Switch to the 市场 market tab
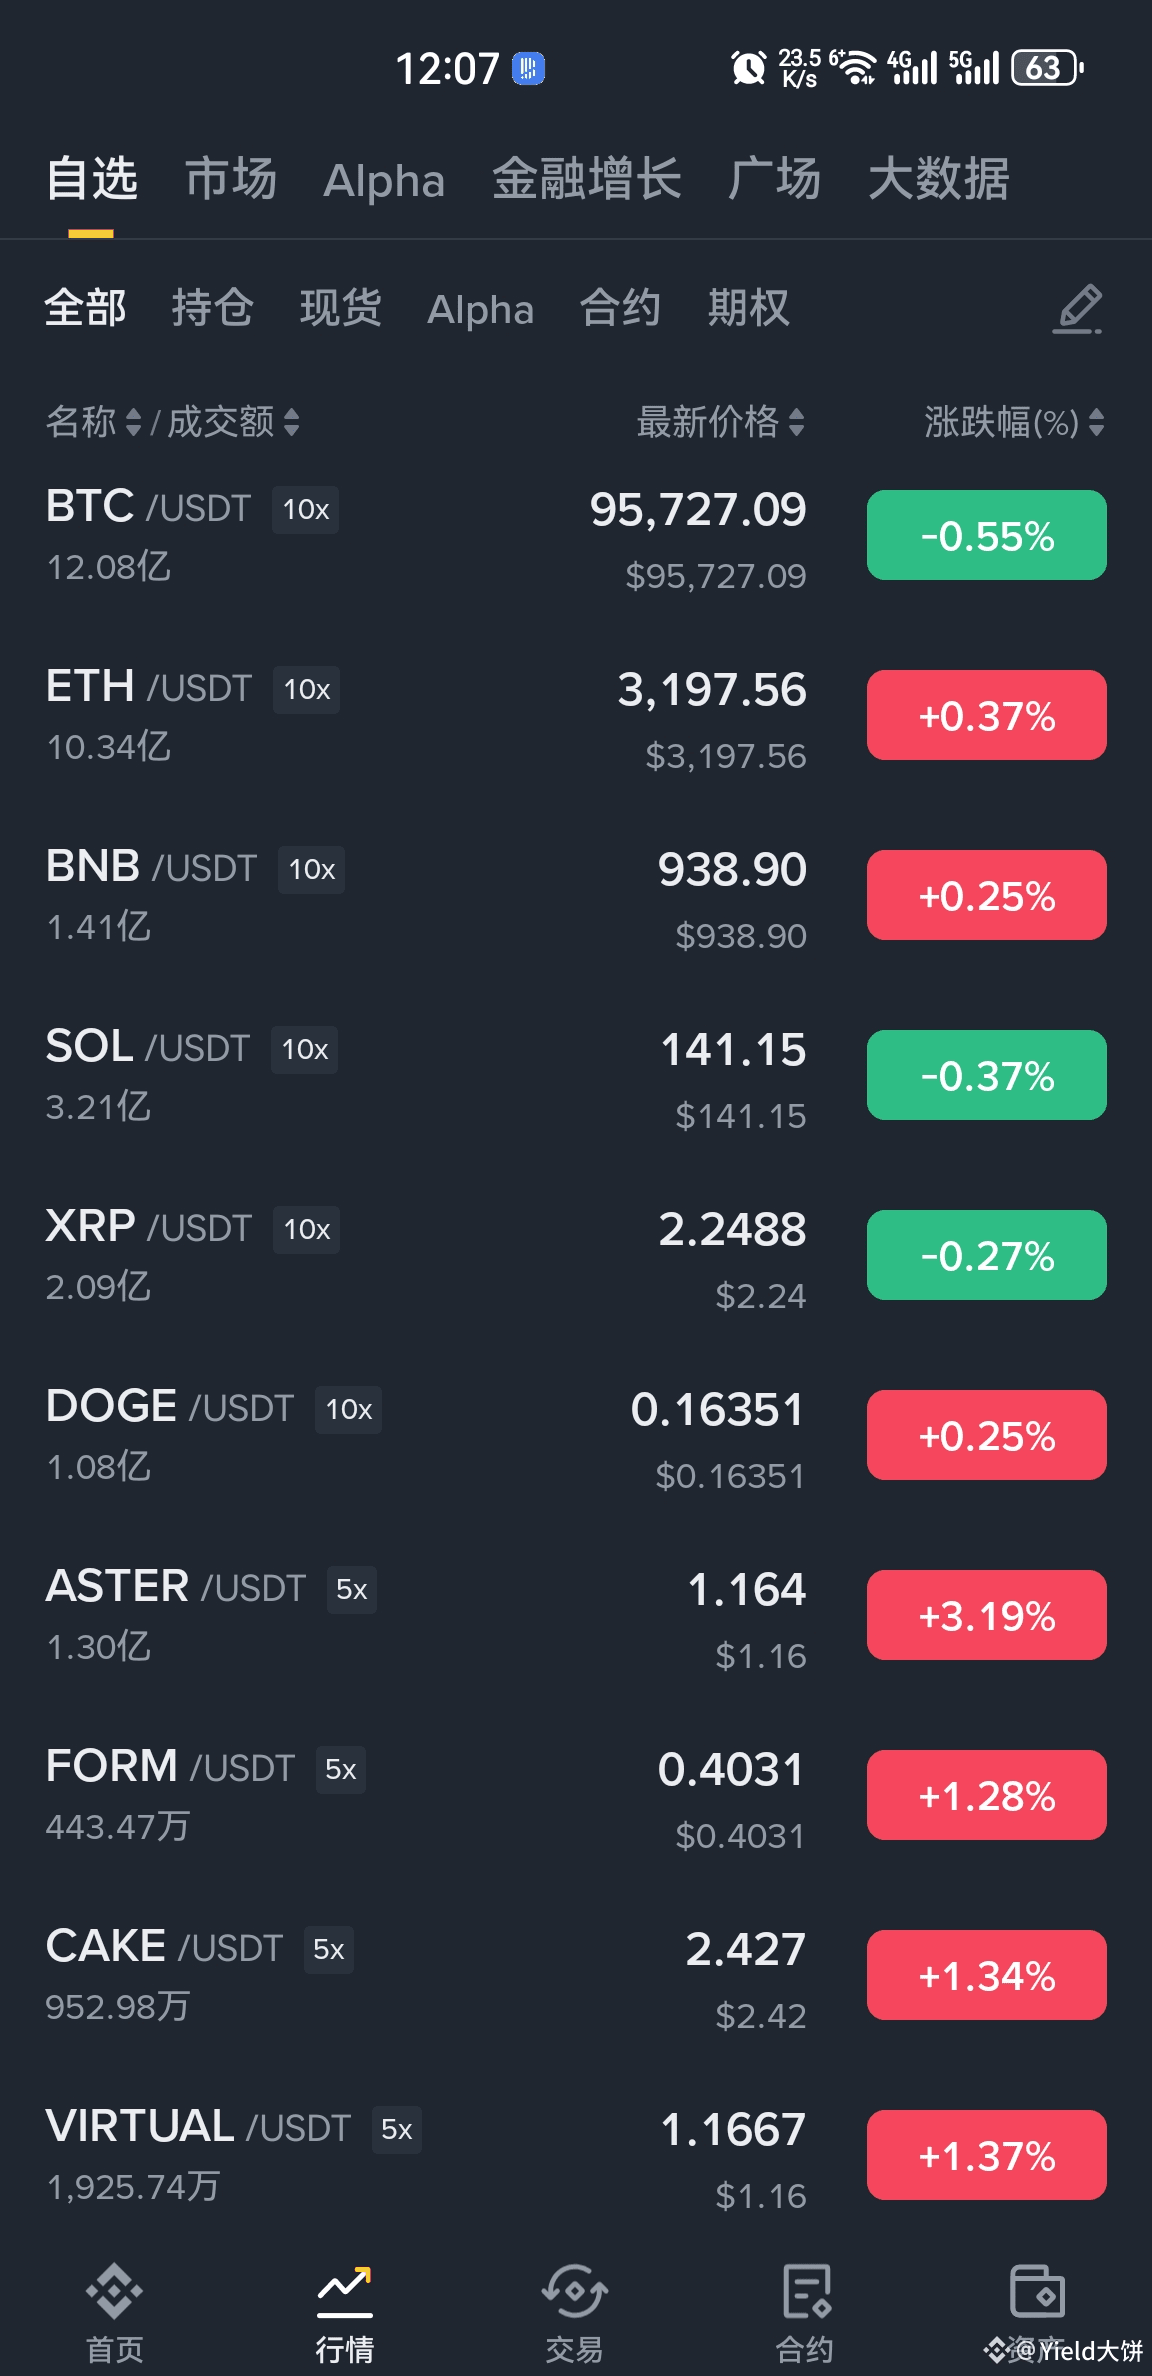The image size is (1152, 2376). tap(231, 180)
